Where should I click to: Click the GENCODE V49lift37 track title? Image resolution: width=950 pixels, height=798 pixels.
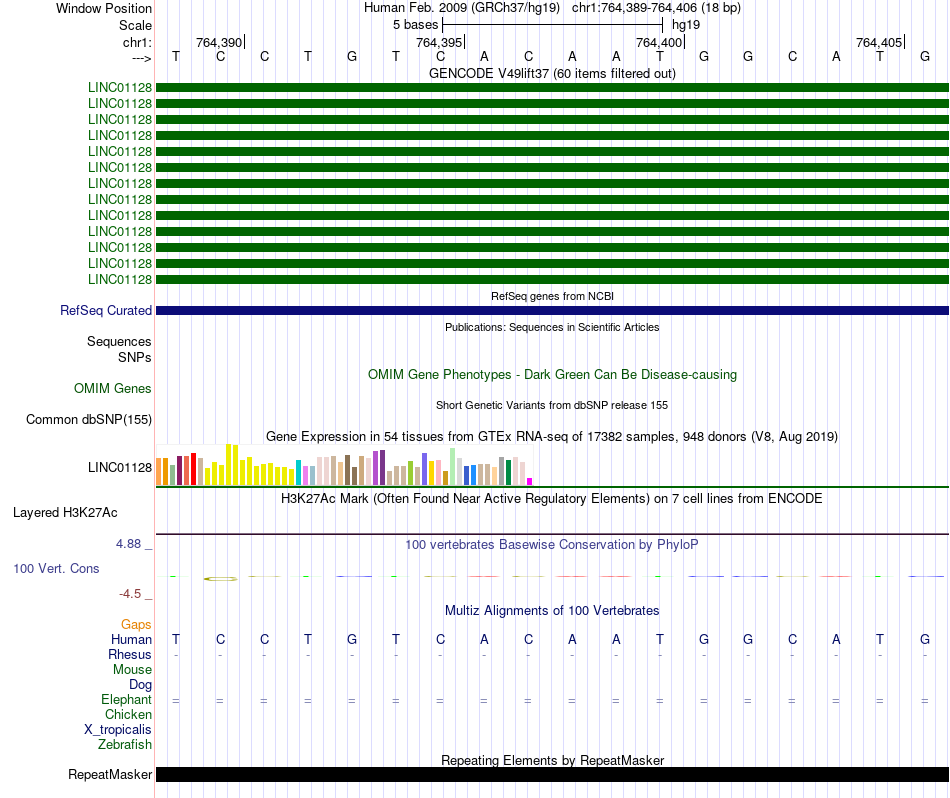pos(552,73)
